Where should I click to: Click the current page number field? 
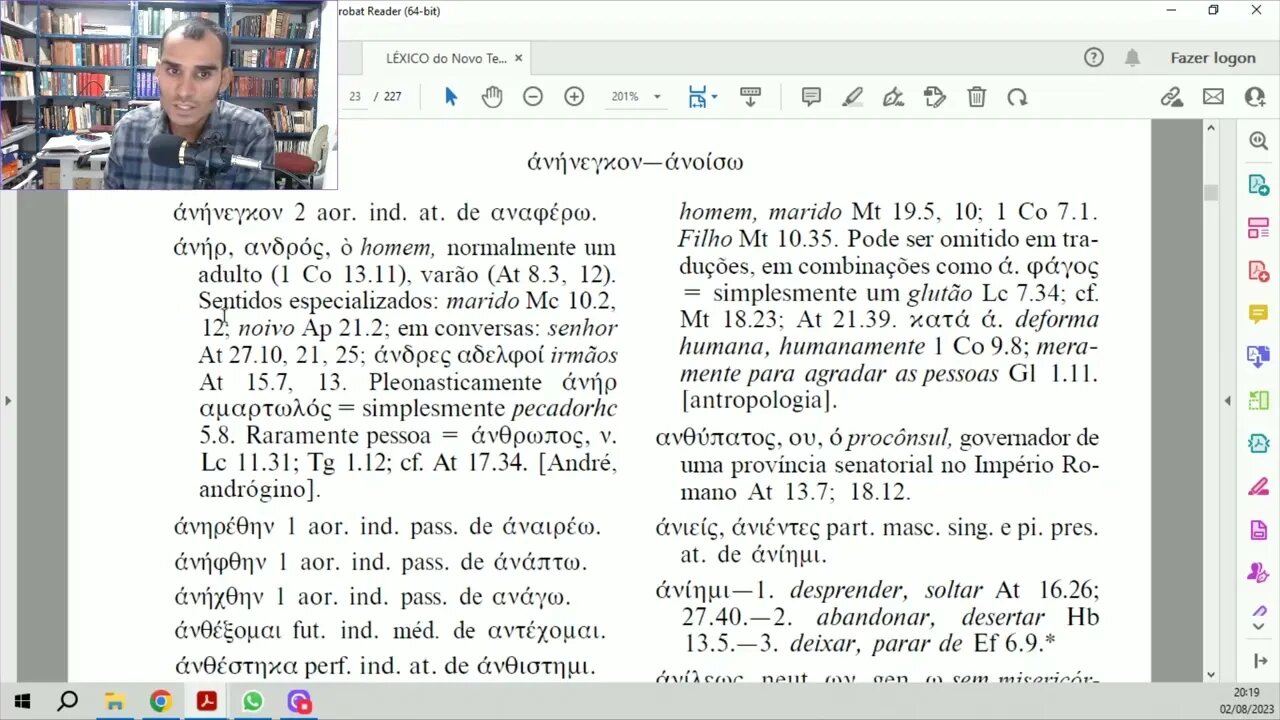[x=355, y=97]
